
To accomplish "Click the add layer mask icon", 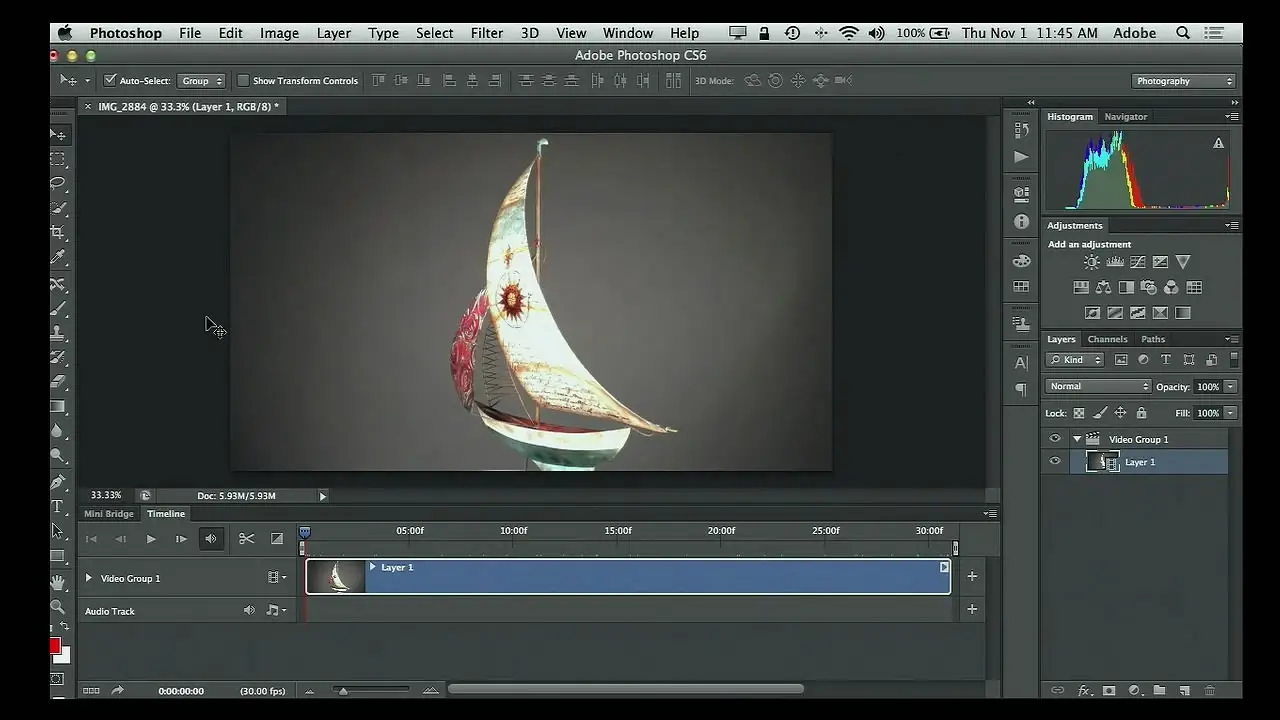I will (1109, 690).
